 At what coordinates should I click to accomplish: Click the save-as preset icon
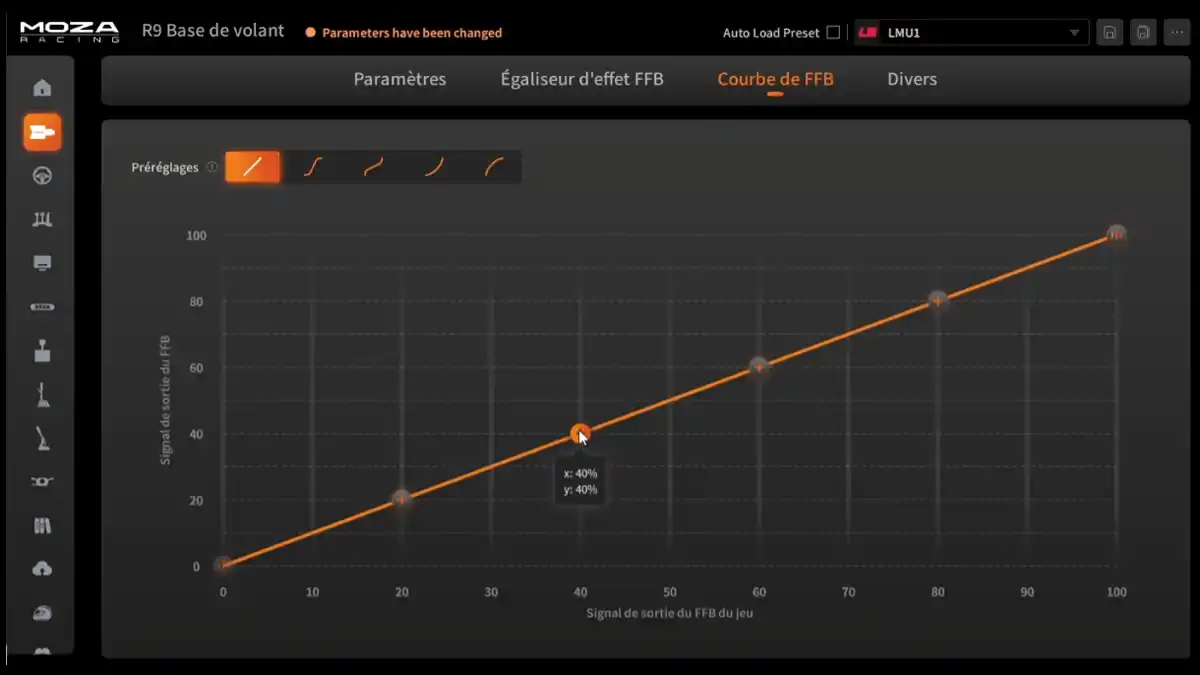1143,33
